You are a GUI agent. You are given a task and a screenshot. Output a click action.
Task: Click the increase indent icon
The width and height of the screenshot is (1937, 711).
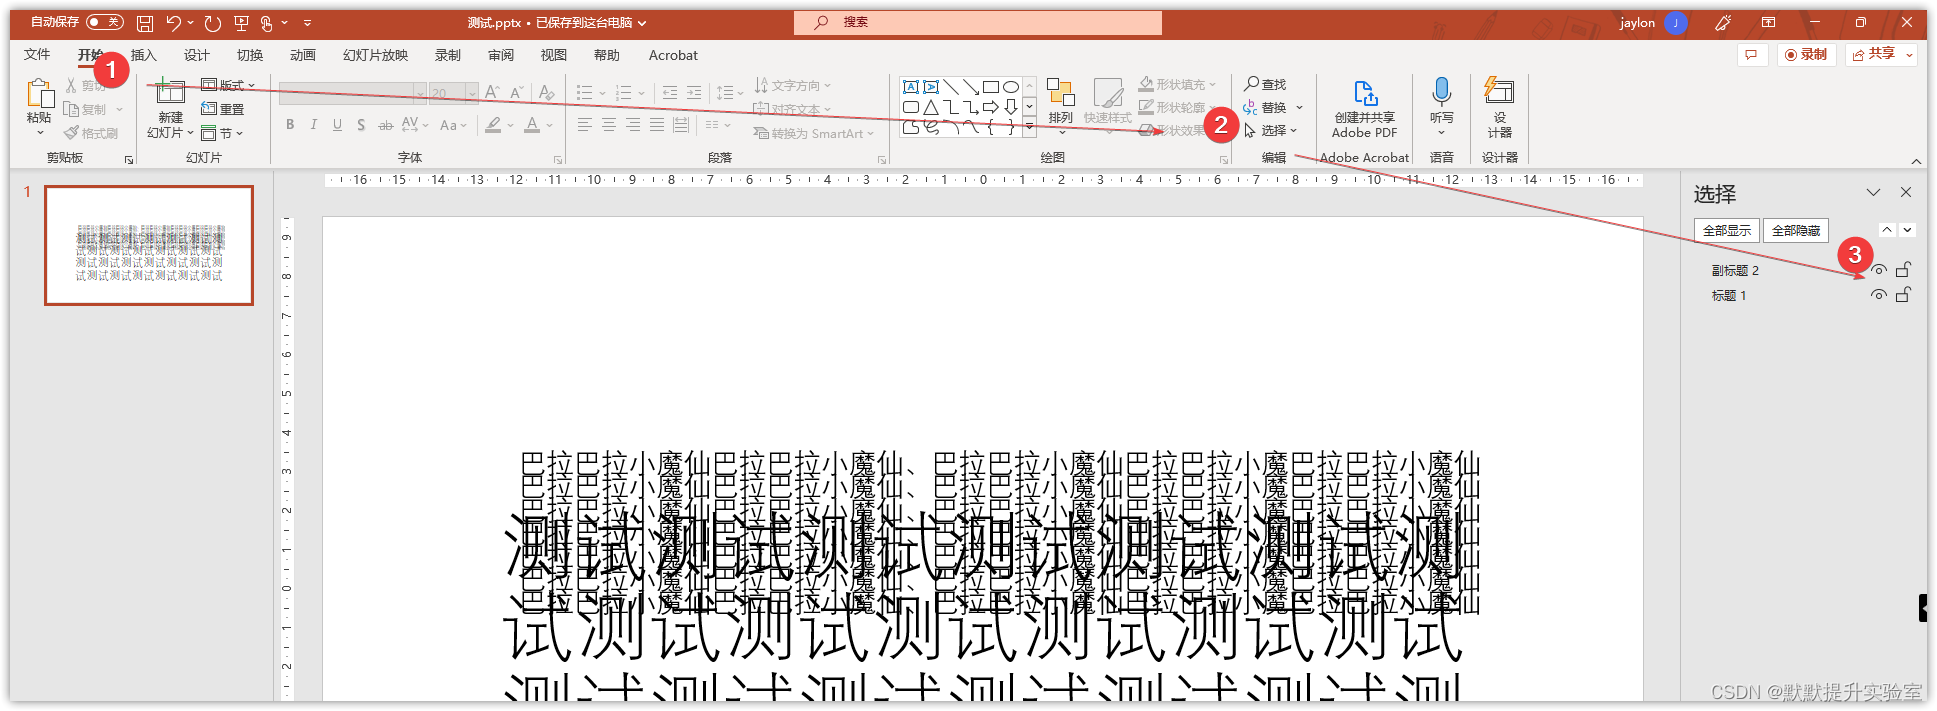click(694, 93)
